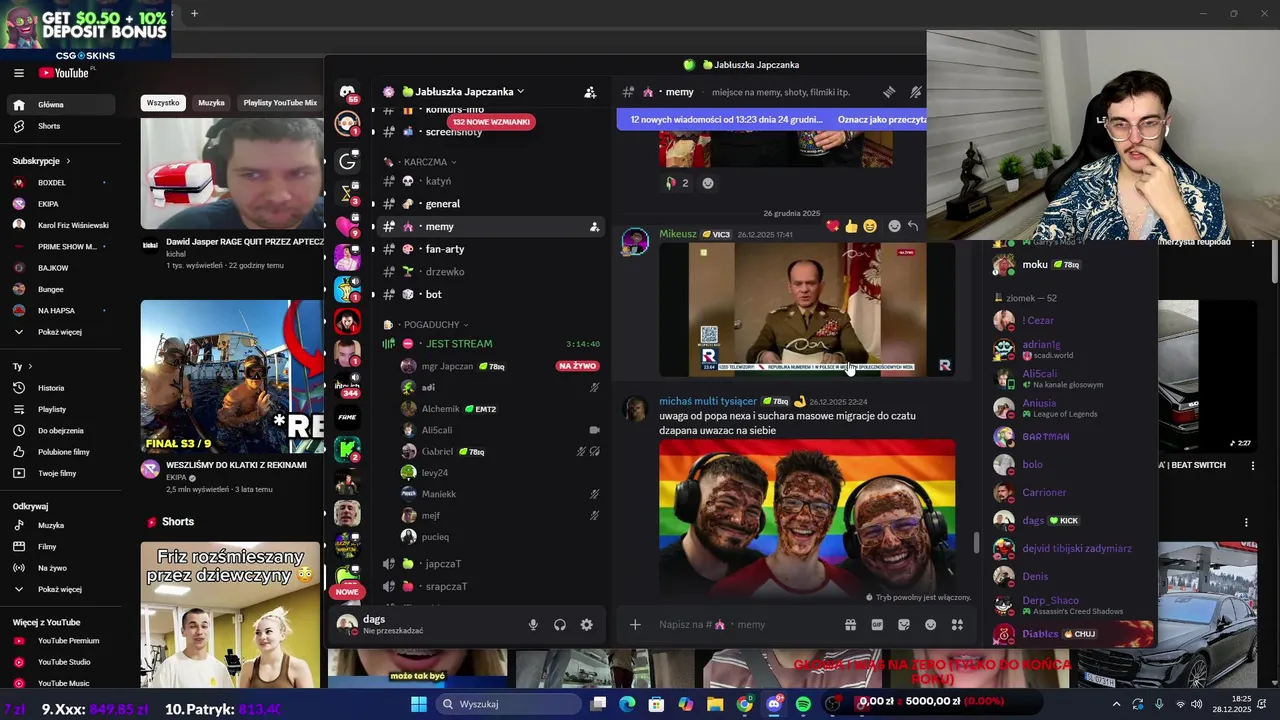Viewport: 1280px width, 720px height.
Task: Open Chrome from the Windows taskbar
Action: pyautogui.click(x=745, y=704)
